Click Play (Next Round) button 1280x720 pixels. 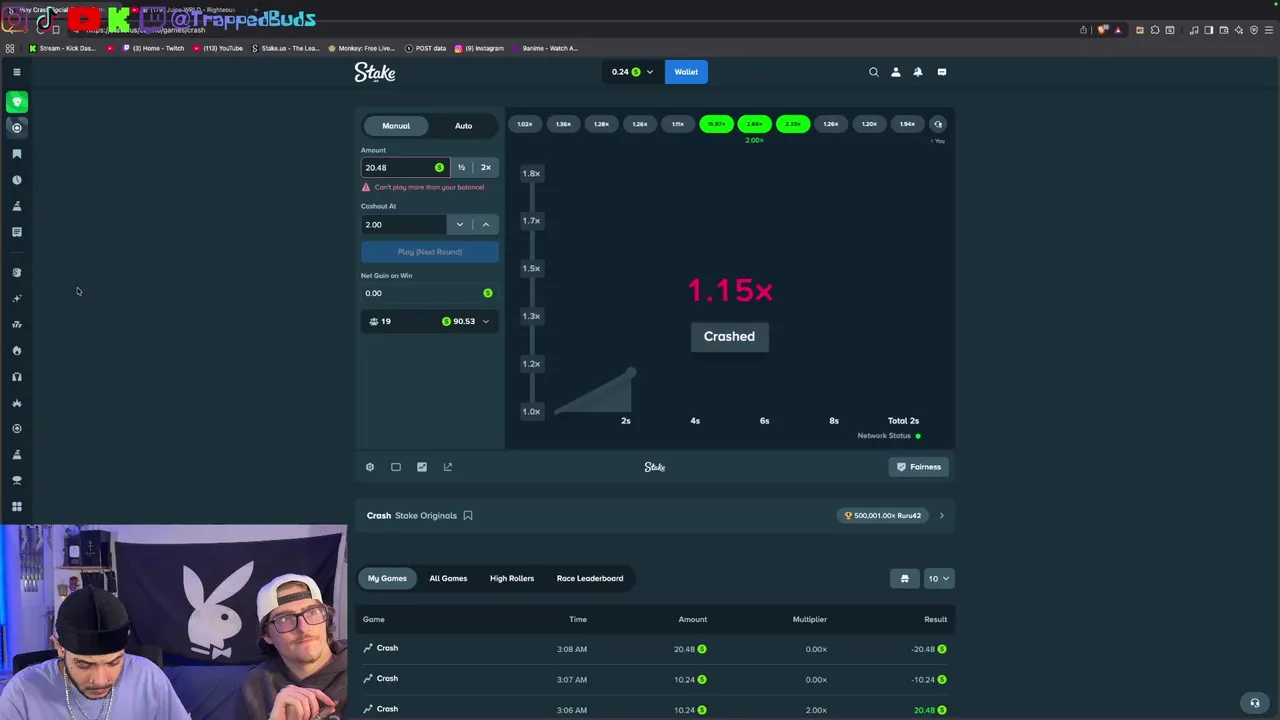click(x=430, y=252)
